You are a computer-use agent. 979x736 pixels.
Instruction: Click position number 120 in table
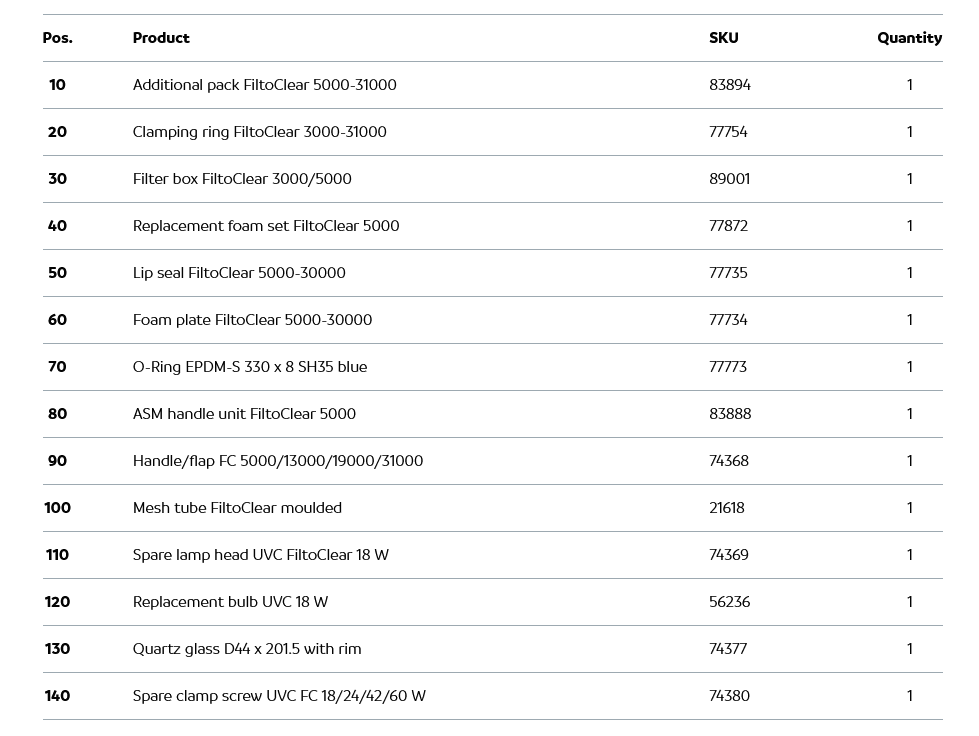(57, 602)
